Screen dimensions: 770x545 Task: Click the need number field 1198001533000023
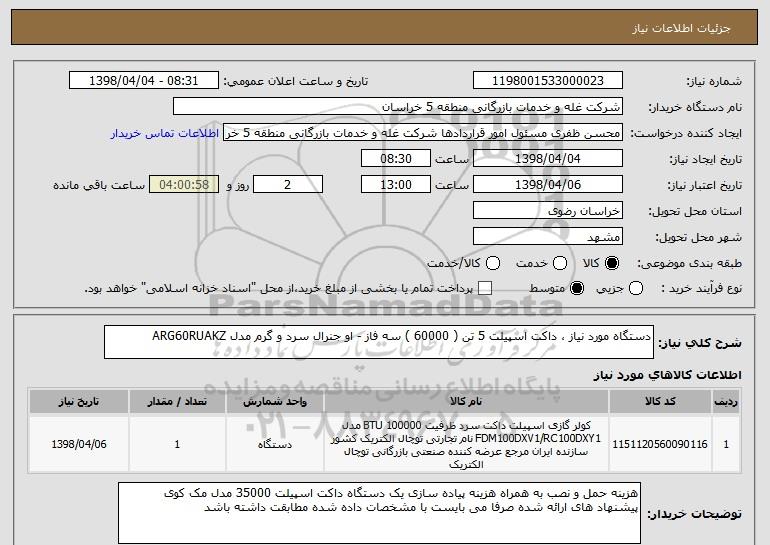tap(548, 81)
